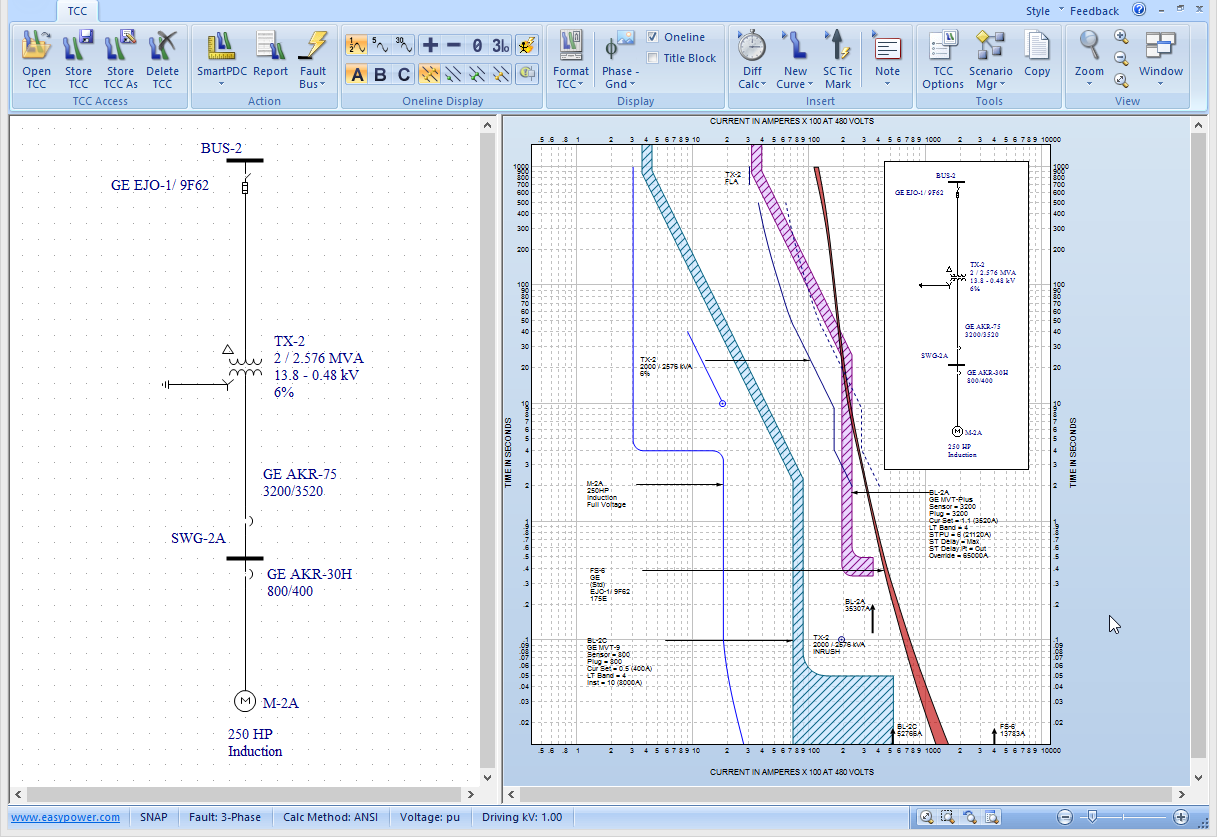Enable the Title Block checkbox
Screen dimensions: 1217x837
point(653,58)
